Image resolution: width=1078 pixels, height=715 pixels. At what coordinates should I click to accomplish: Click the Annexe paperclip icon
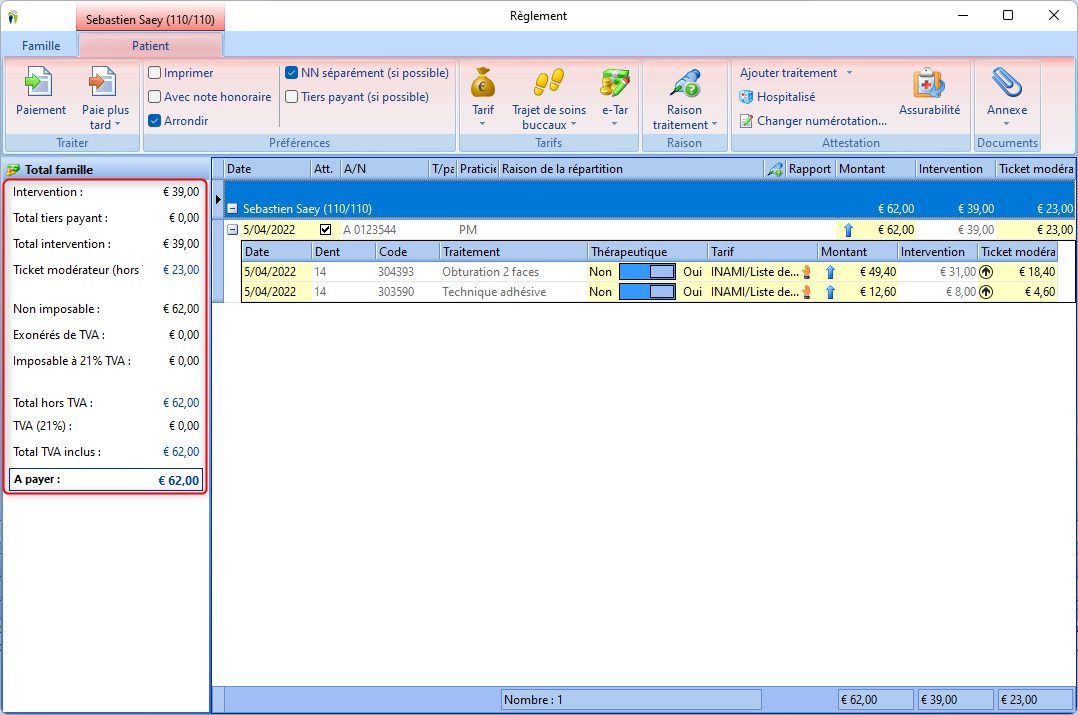tap(1006, 82)
